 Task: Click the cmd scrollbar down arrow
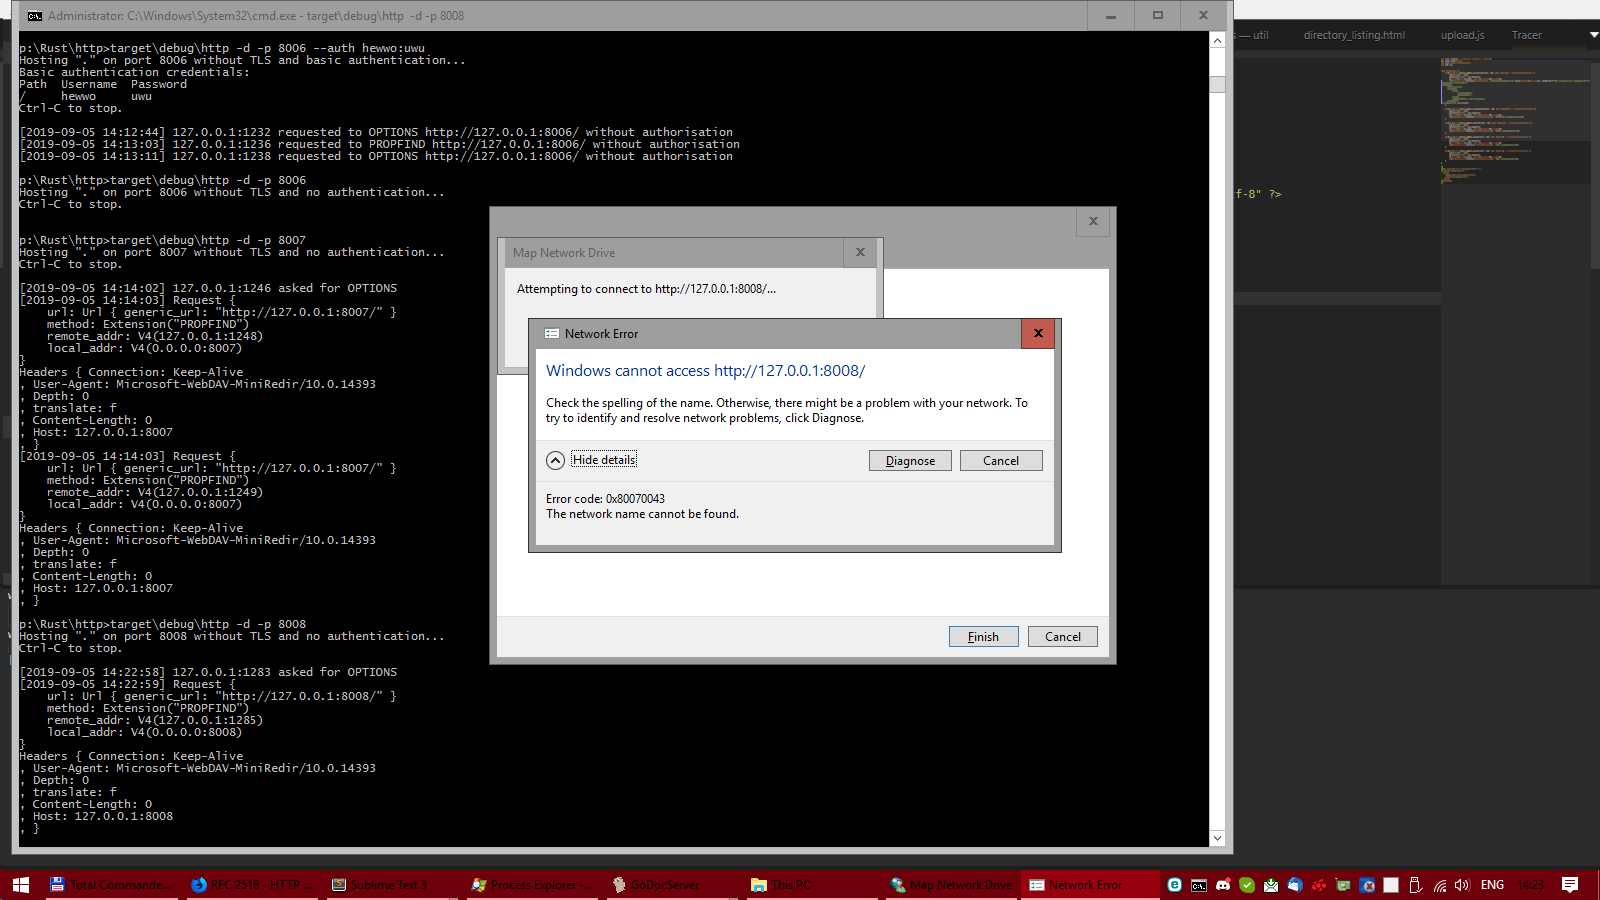point(1217,838)
